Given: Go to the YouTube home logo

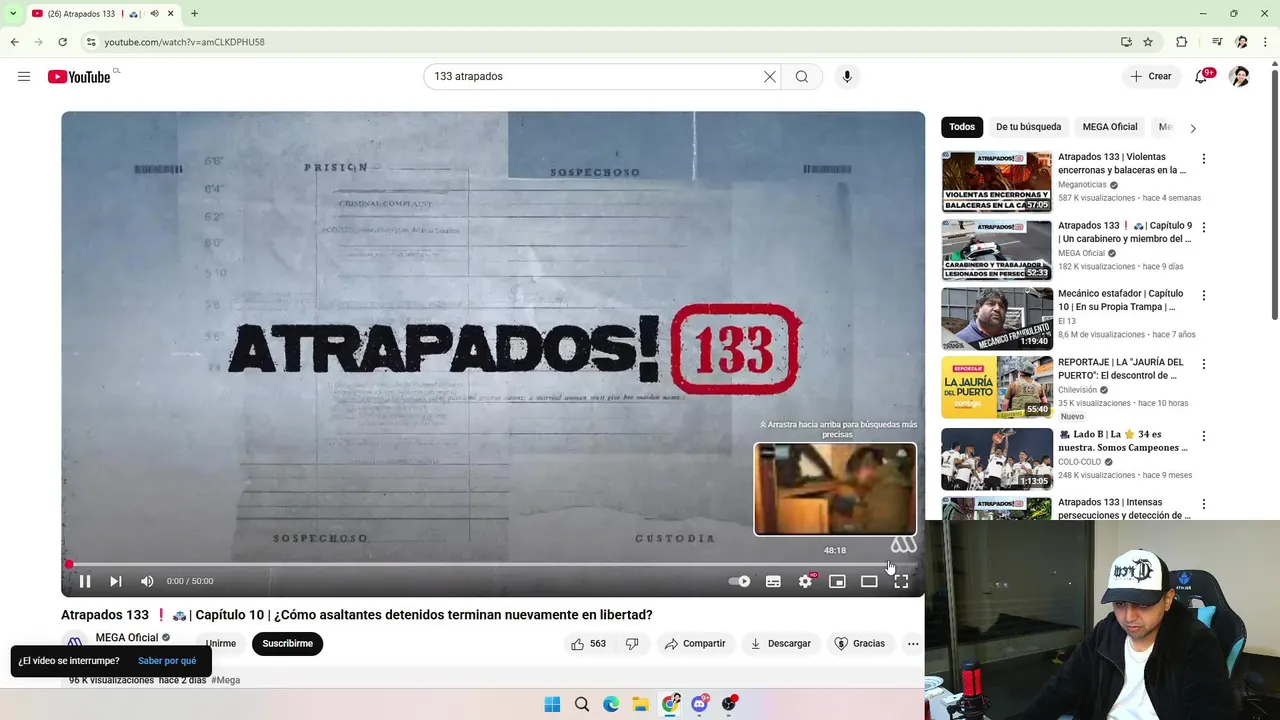Looking at the screenshot, I should (79, 77).
